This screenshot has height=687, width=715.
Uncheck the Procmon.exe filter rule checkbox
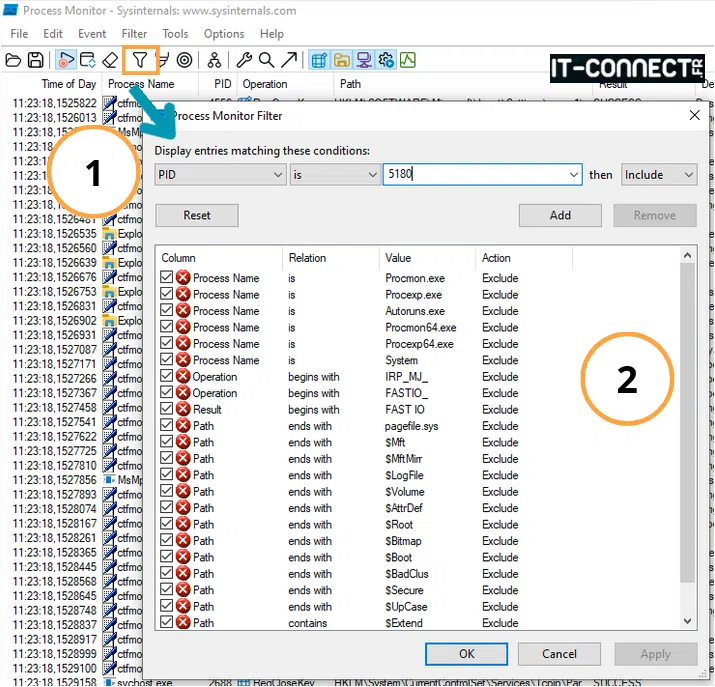[x=167, y=278]
